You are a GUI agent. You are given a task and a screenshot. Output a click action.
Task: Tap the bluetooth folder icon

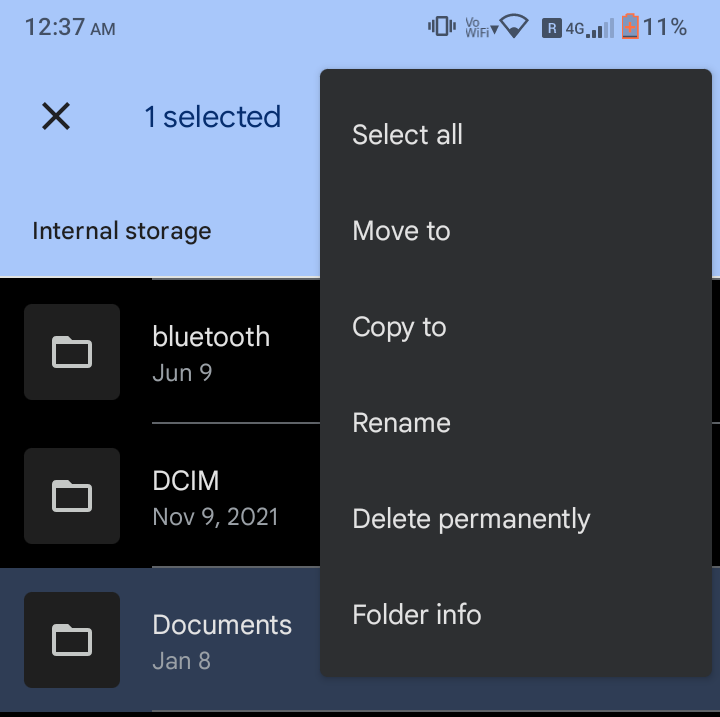click(x=72, y=352)
